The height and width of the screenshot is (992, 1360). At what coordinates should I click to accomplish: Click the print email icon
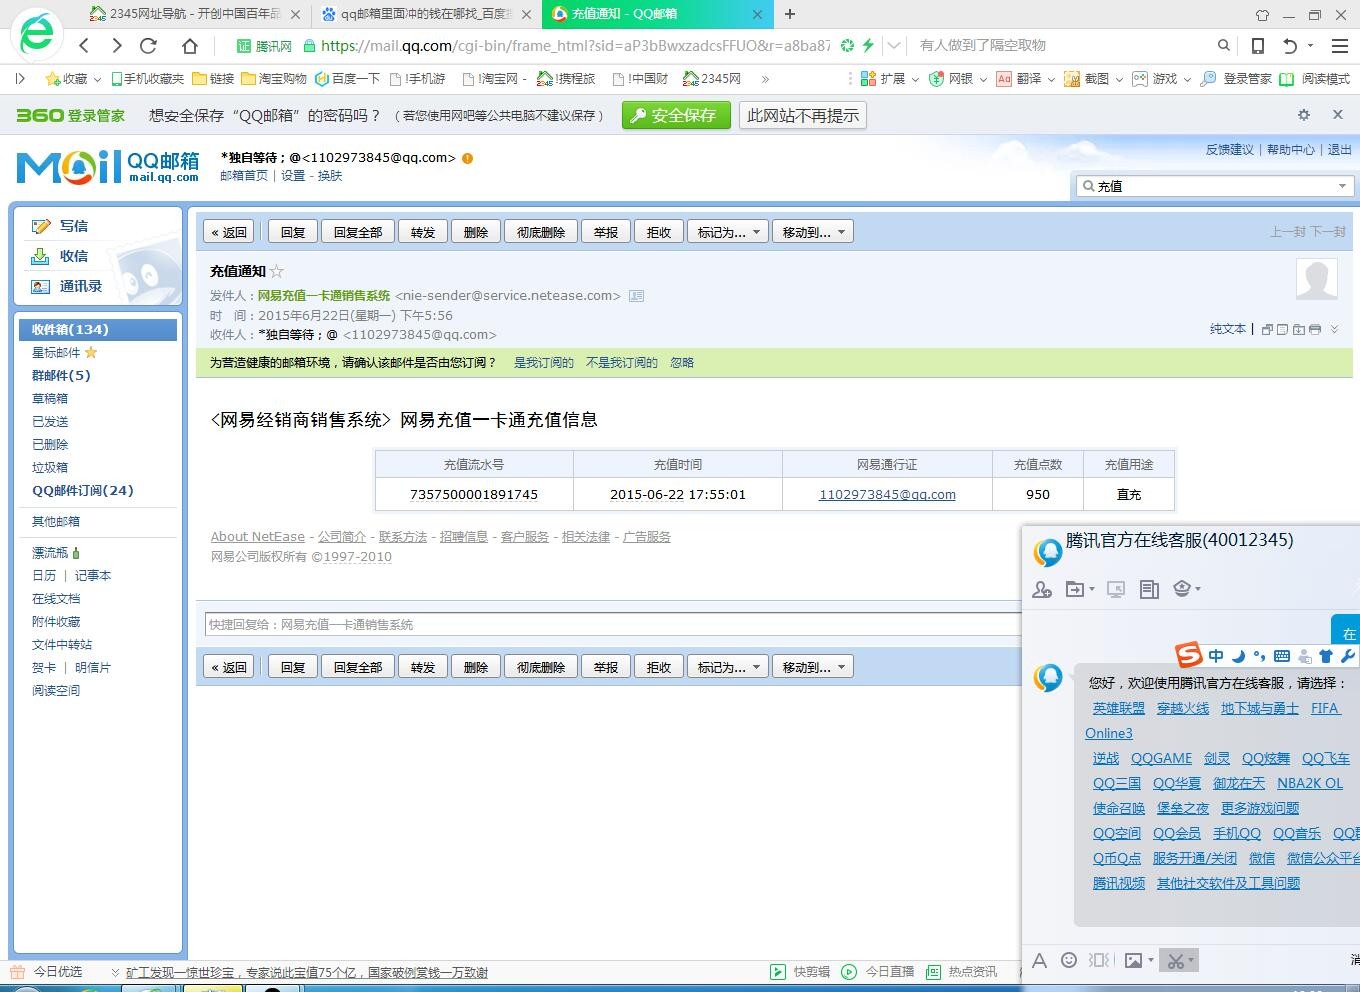click(1314, 329)
